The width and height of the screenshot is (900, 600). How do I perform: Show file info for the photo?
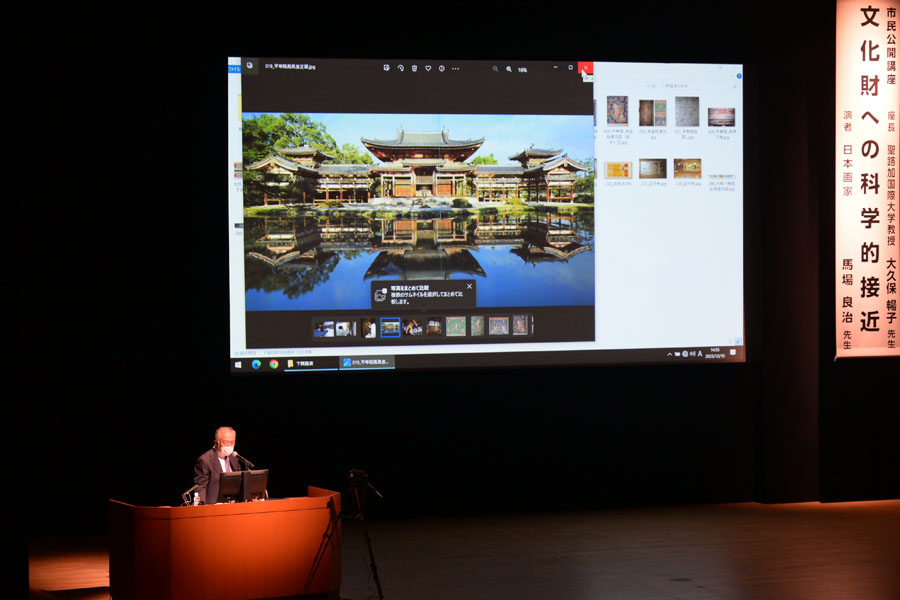[441, 68]
